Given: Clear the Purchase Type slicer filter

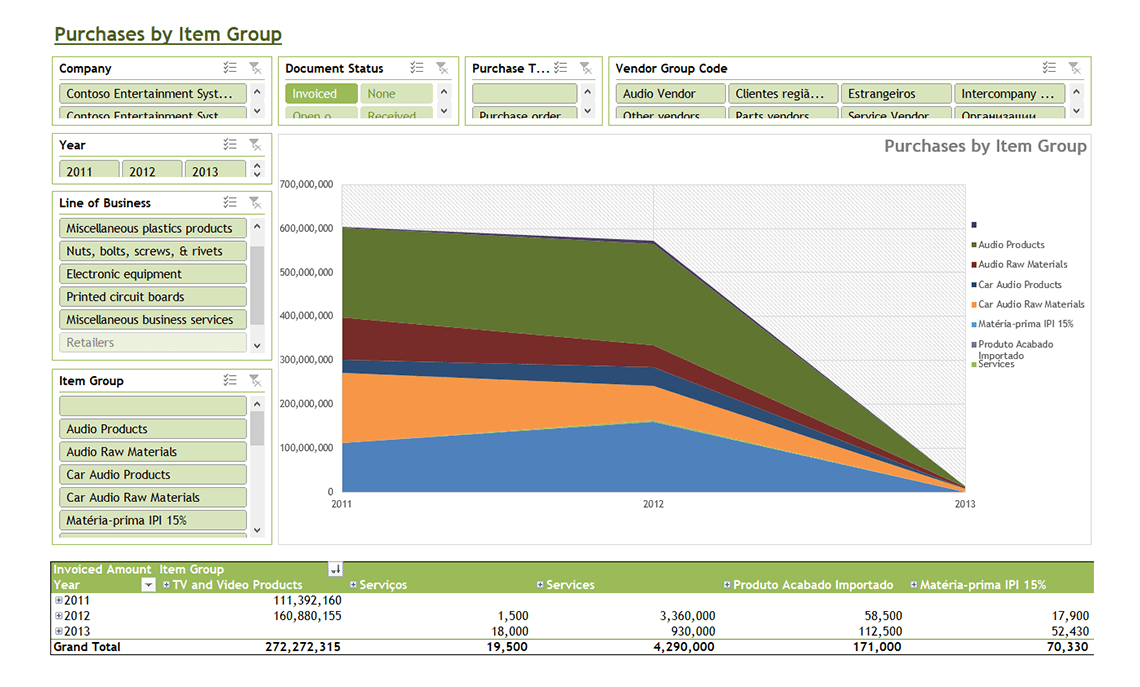Looking at the screenshot, I should click(x=586, y=68).
